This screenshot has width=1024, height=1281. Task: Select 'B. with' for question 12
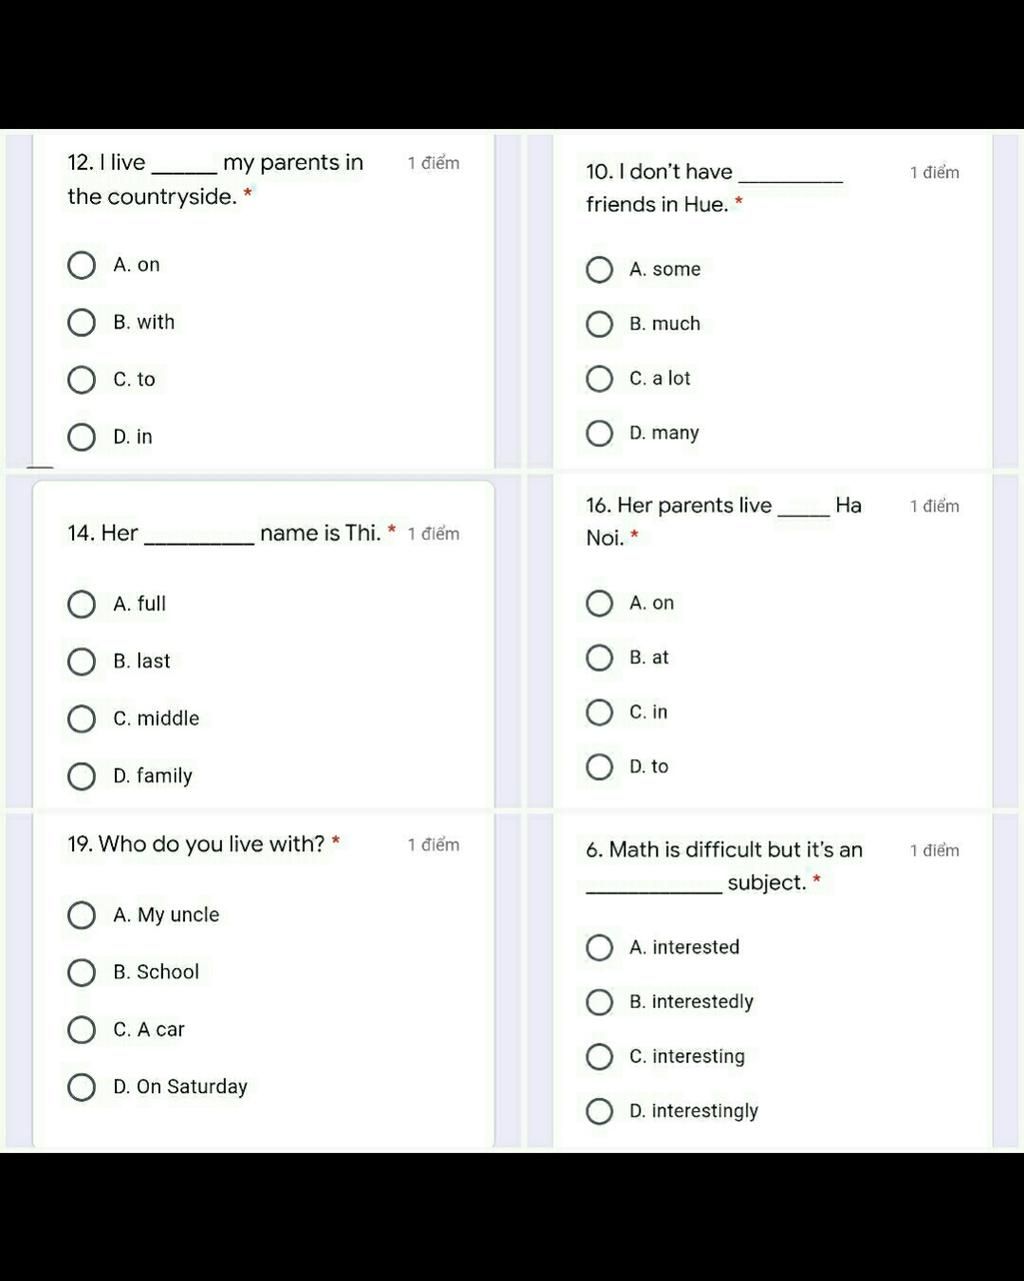[81, 323]
